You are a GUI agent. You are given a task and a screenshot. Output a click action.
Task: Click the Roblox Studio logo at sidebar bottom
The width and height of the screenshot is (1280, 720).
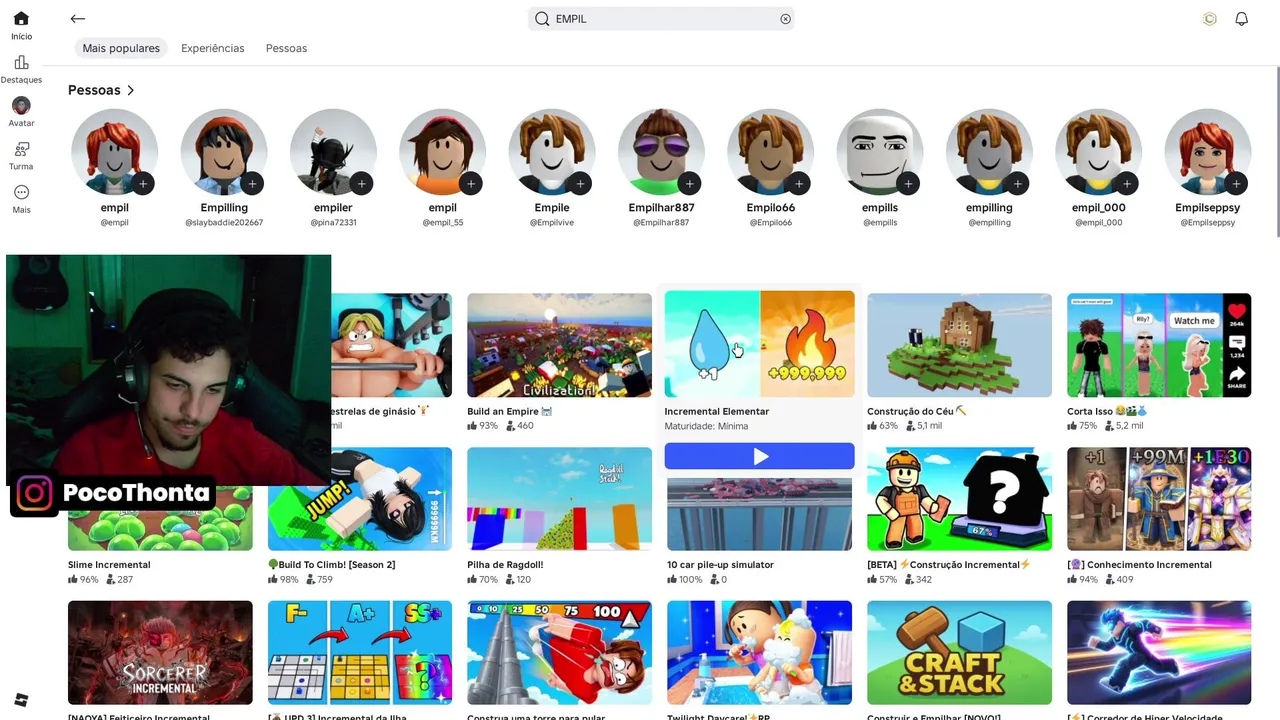(x=21, y=699)
